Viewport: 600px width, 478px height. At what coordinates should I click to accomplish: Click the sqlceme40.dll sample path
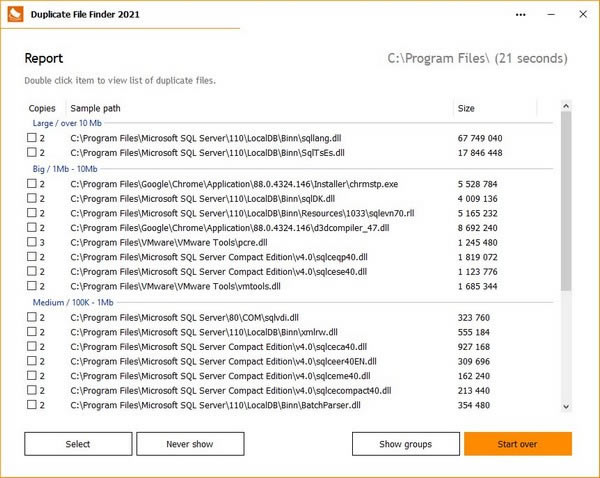point(220,376)
